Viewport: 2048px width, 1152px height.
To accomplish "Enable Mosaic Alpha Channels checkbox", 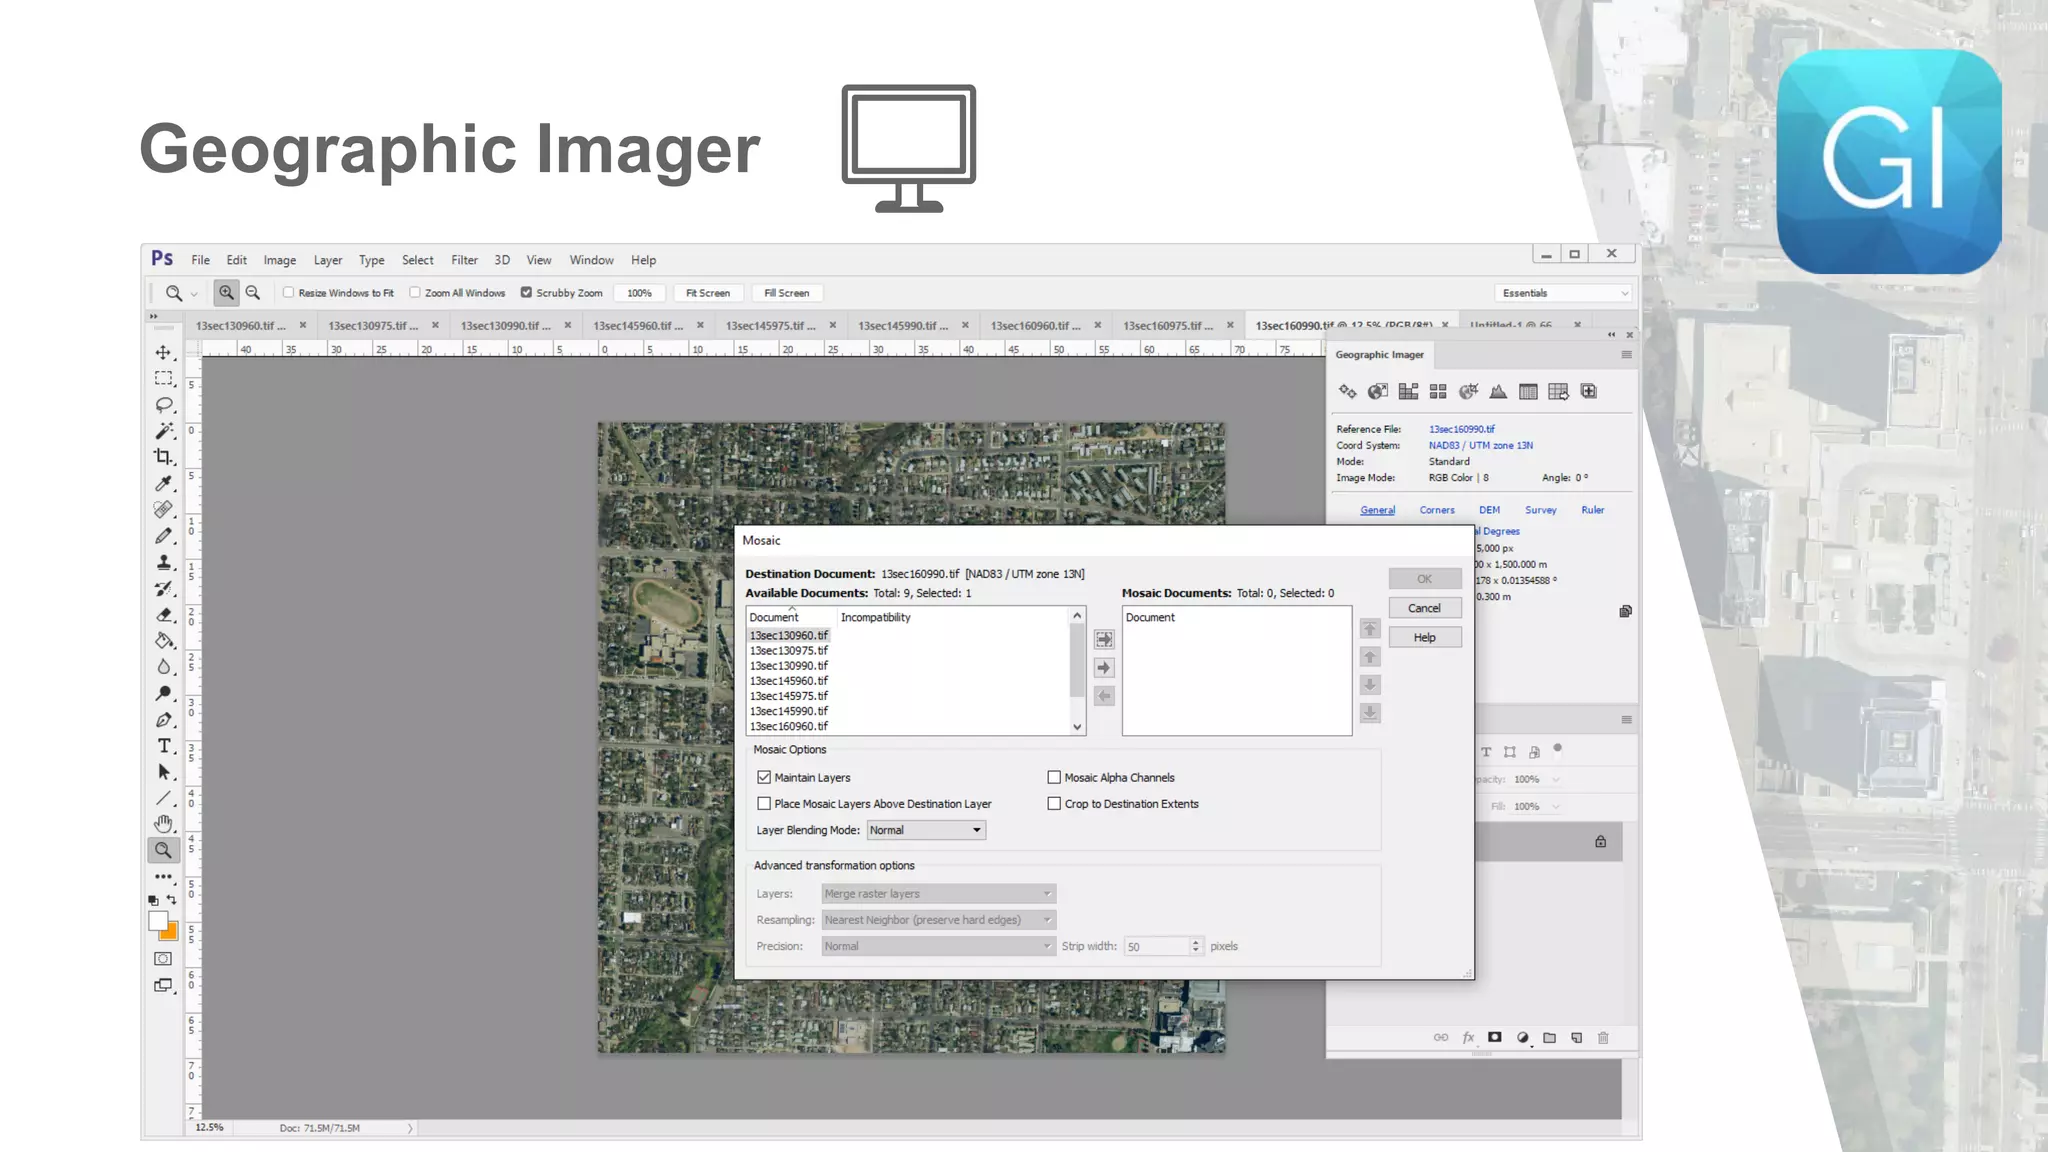I will pos(1054,777).
